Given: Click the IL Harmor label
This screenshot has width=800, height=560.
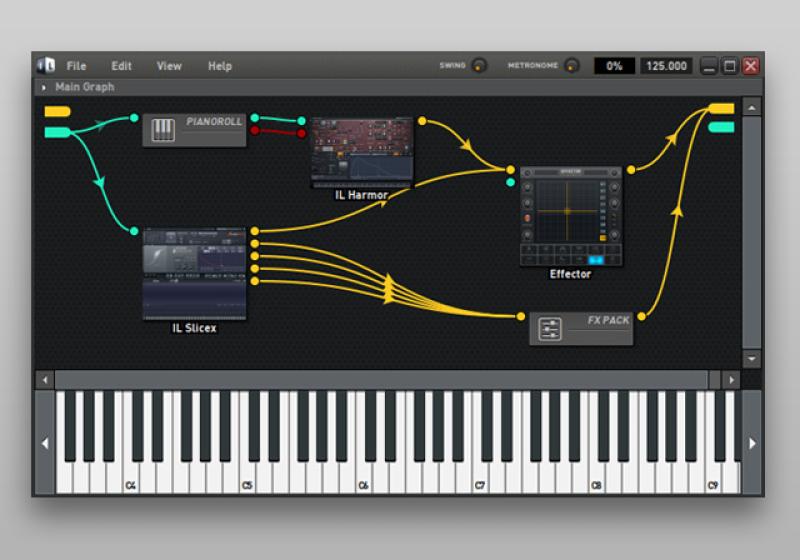Looking at the screenshot, I should (x=361, y=195).
